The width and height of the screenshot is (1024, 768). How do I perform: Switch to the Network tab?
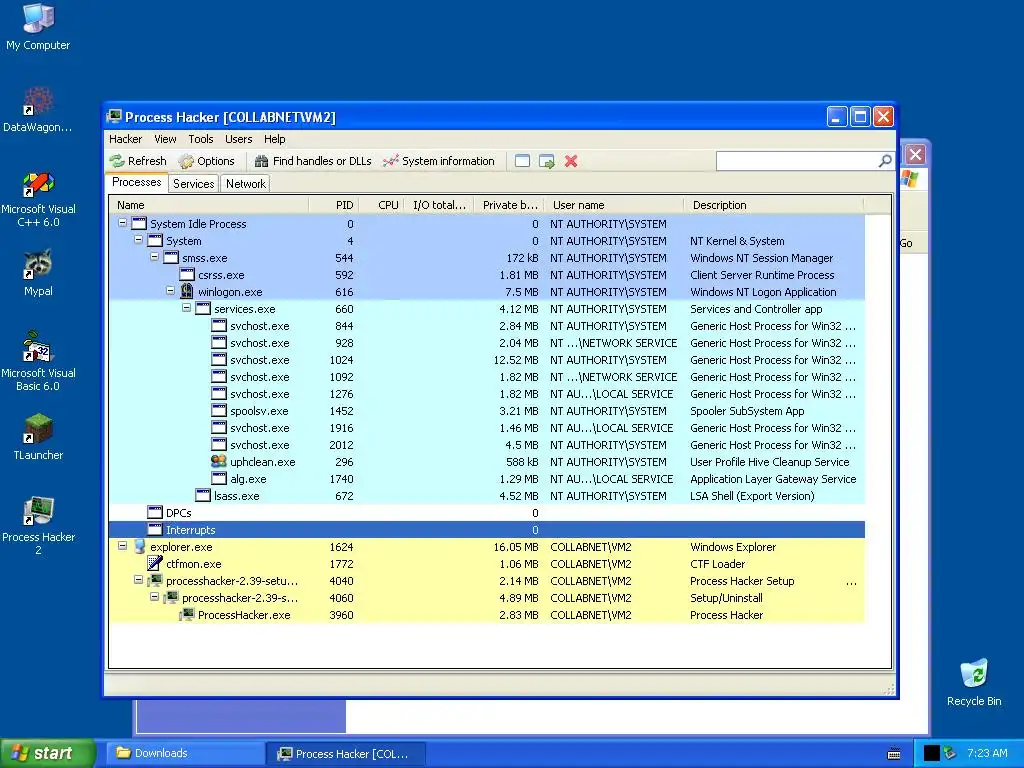[x=246, y=184]
